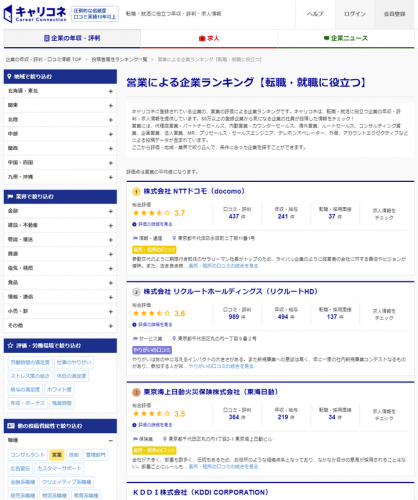
Task: Toggle the 残業時間 filter tag
Action: point(62,403)
